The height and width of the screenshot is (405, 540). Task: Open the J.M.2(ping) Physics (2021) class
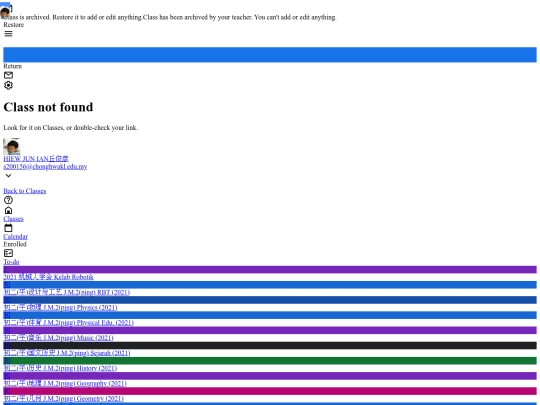tap(60, 308)
